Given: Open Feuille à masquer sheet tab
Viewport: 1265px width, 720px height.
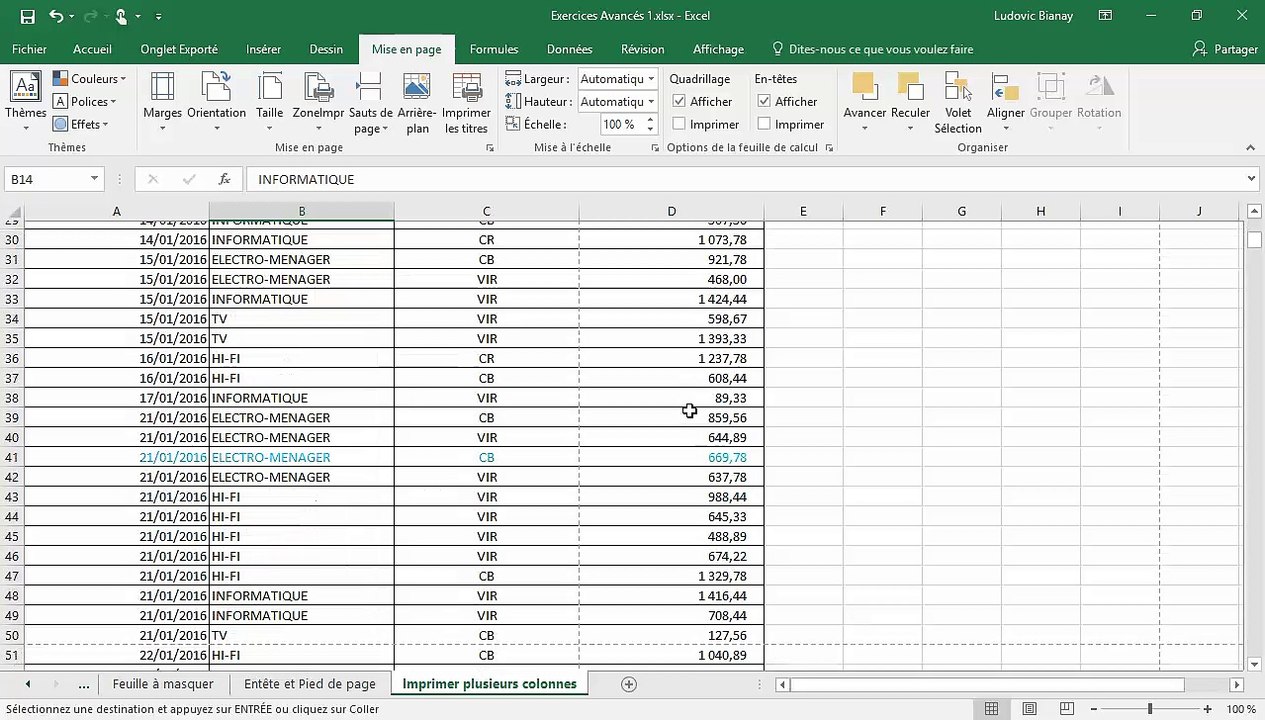Looking at the screenshot, I should pos(163,684).
